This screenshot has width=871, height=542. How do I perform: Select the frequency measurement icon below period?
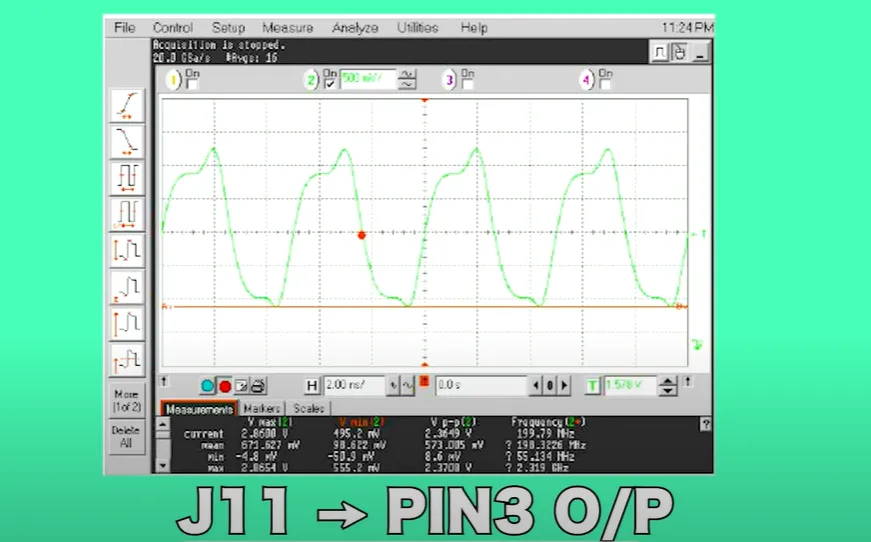(x=127, y=214)
